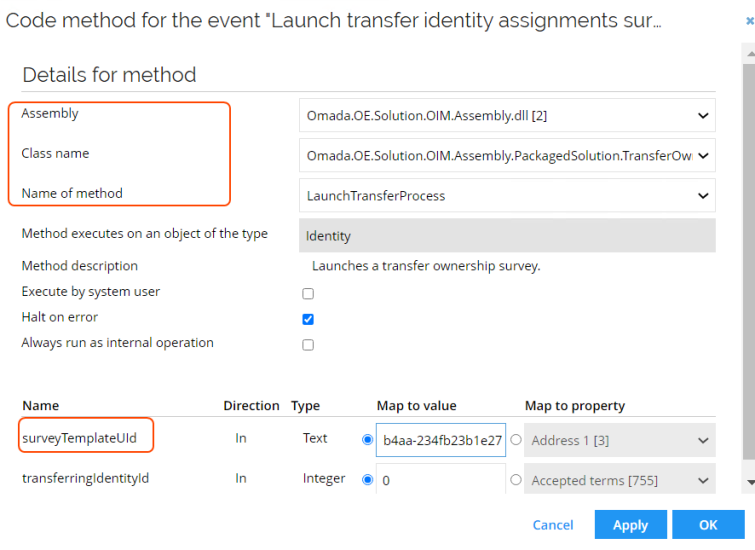Click the Cancel link
The image size is (755, 550).
tap(553, 525)
